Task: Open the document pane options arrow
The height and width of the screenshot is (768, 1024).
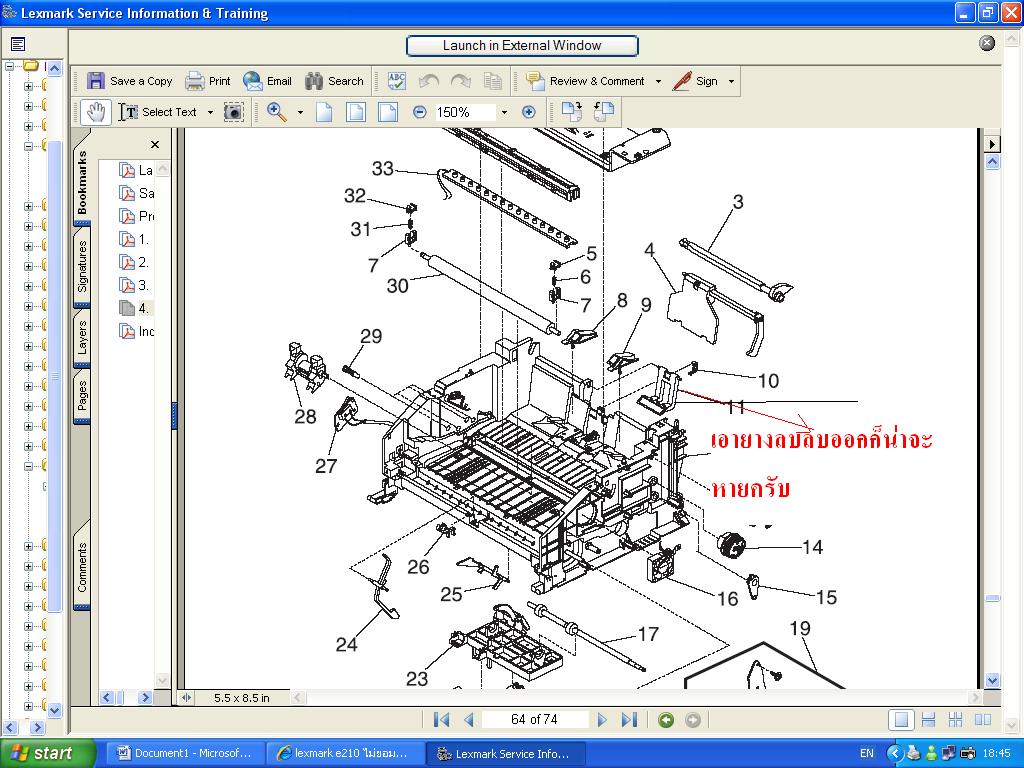Action: [x=992, y=144]
